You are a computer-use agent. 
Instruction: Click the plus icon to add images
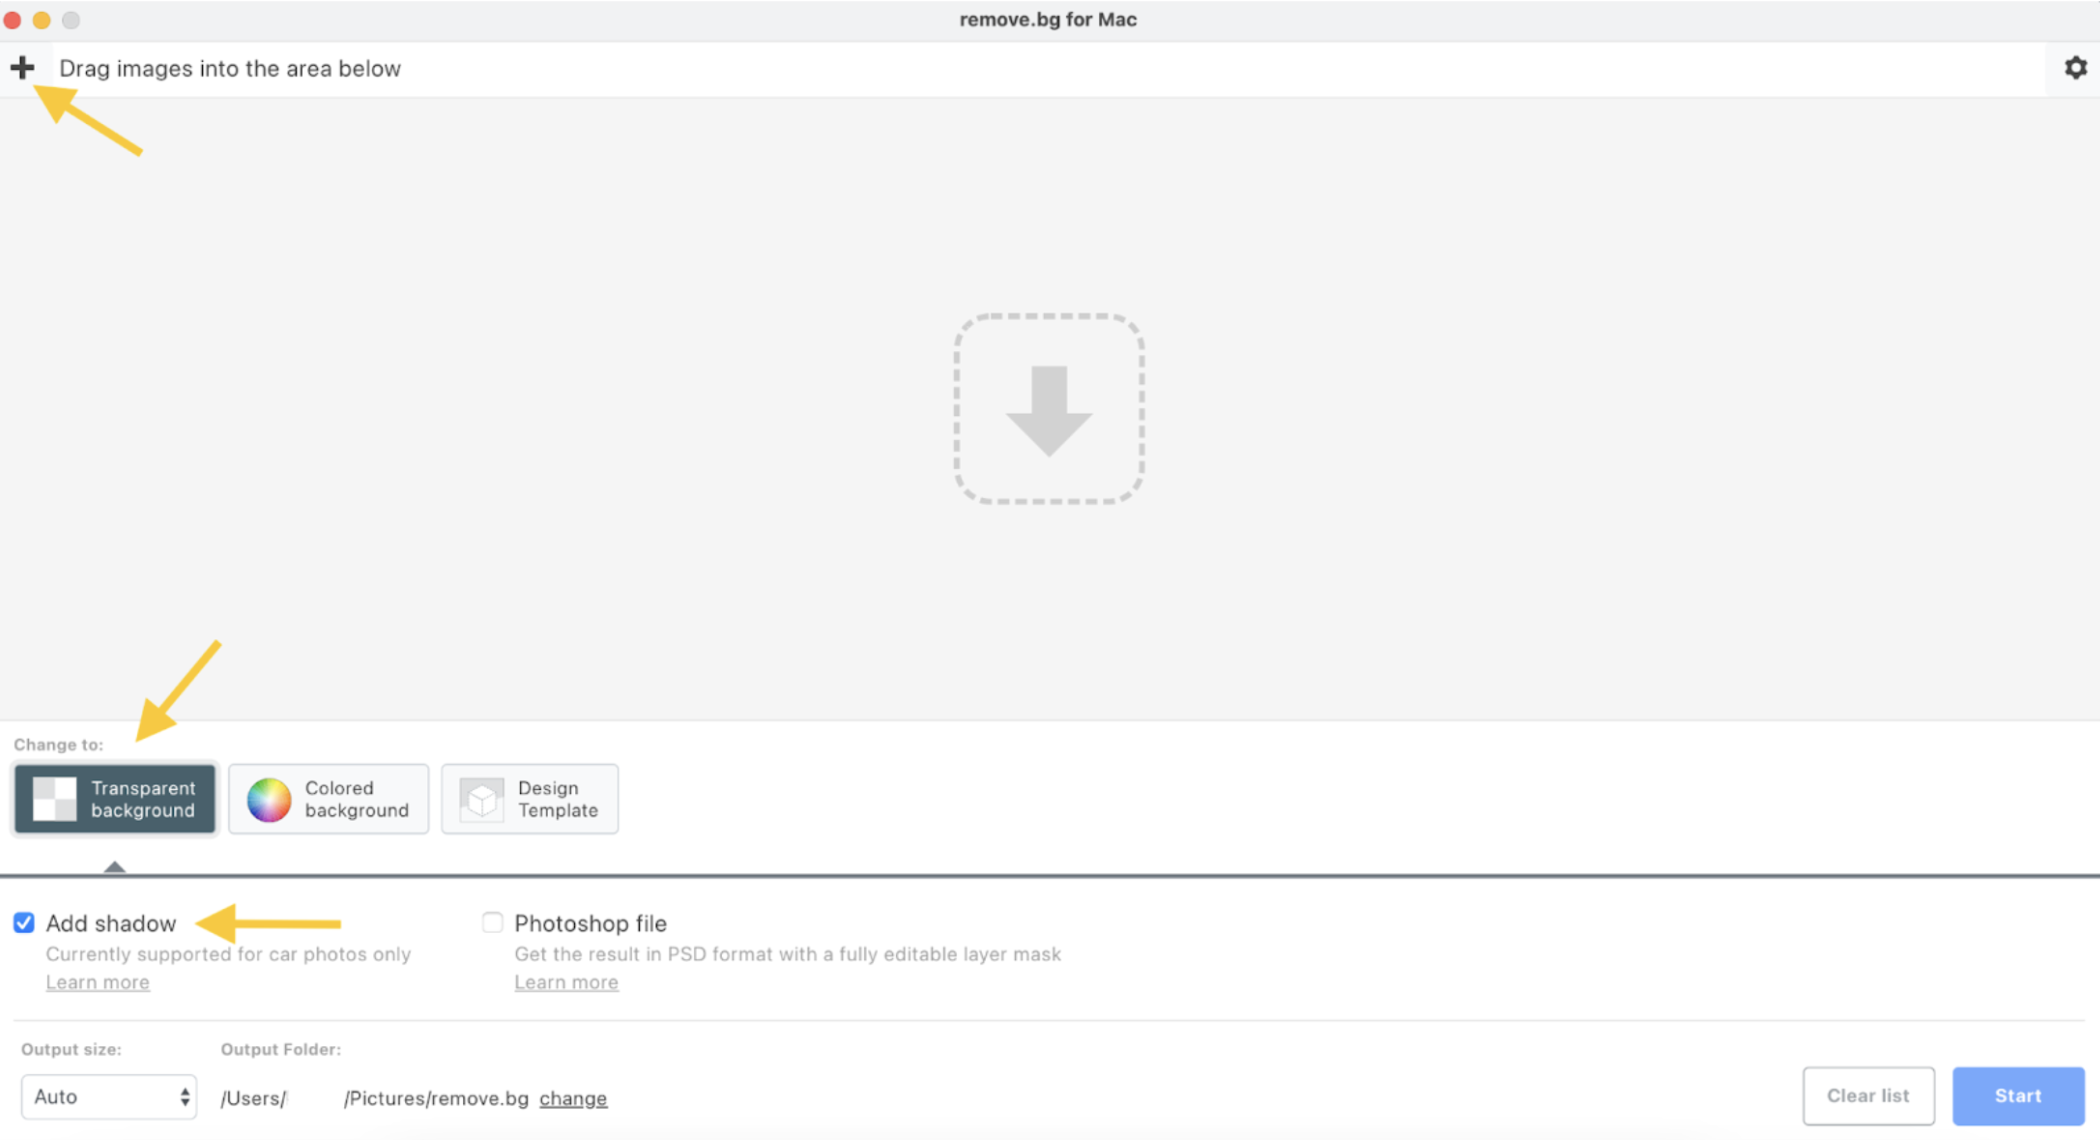click(x=22, y=67)
